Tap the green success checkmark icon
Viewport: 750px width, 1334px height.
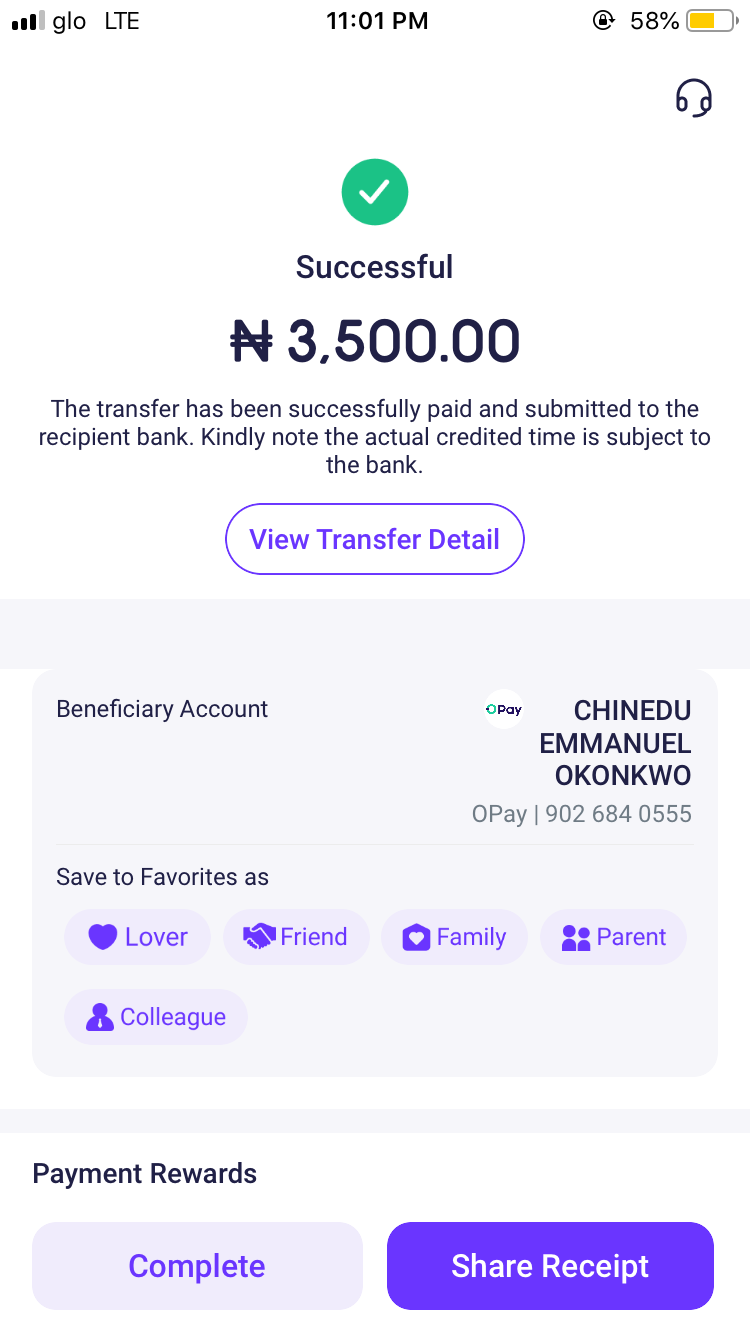click(375, 192)
